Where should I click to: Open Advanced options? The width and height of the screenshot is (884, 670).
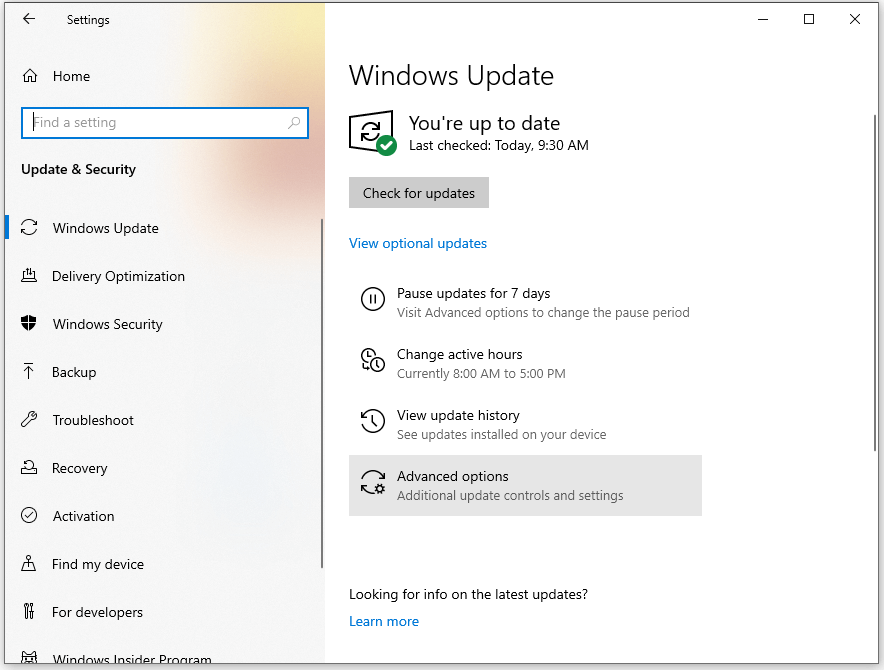tap(525, 486)
